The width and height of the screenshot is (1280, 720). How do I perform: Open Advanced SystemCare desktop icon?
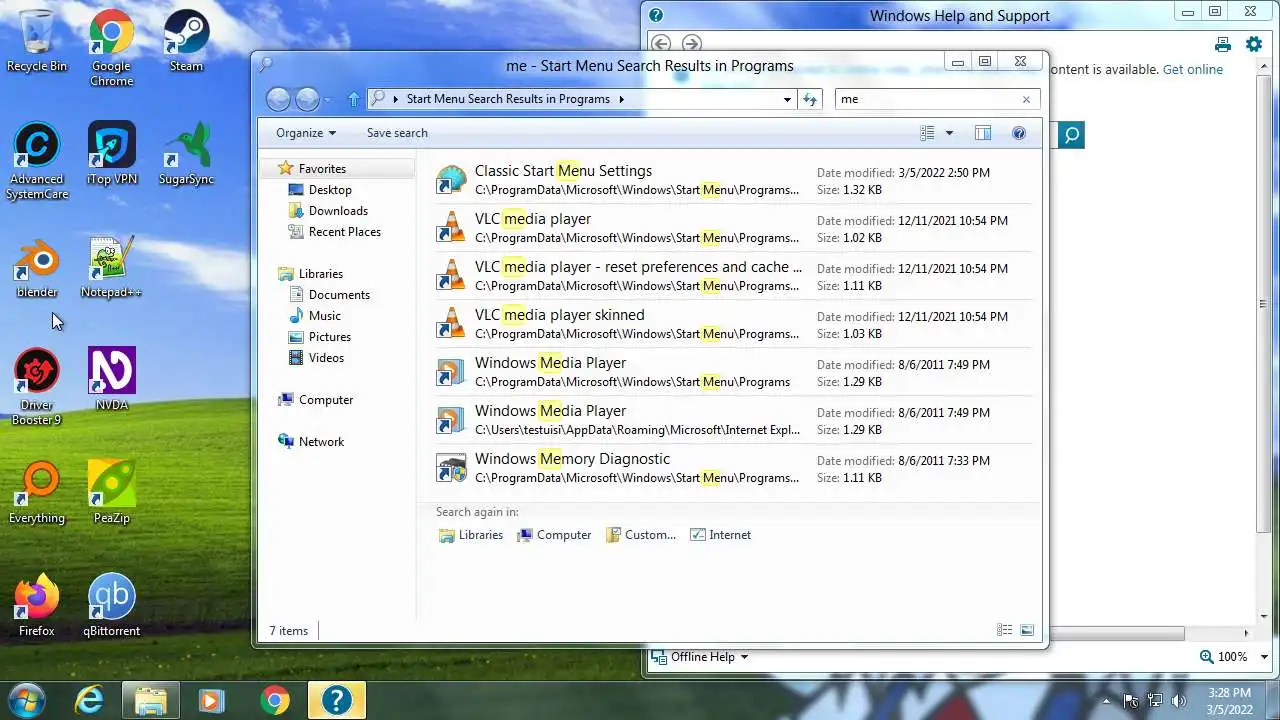[37, 161]
